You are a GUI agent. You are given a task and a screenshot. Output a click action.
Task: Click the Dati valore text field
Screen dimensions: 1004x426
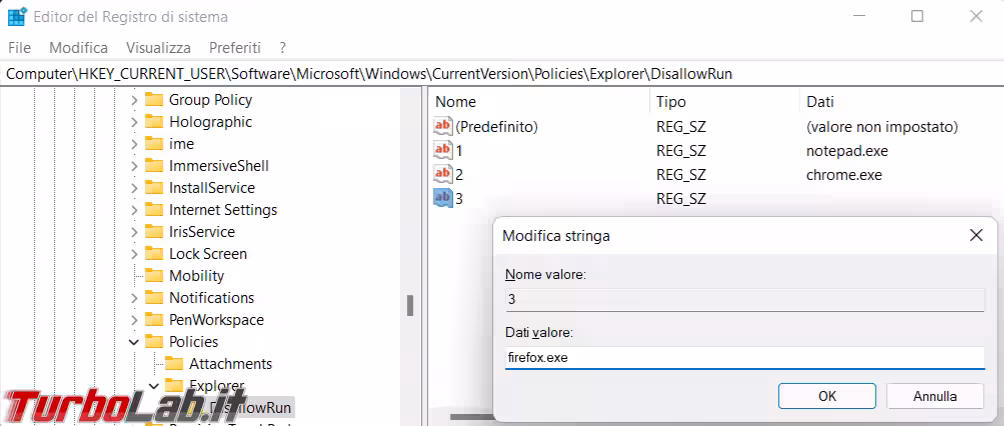pos(744,357)
